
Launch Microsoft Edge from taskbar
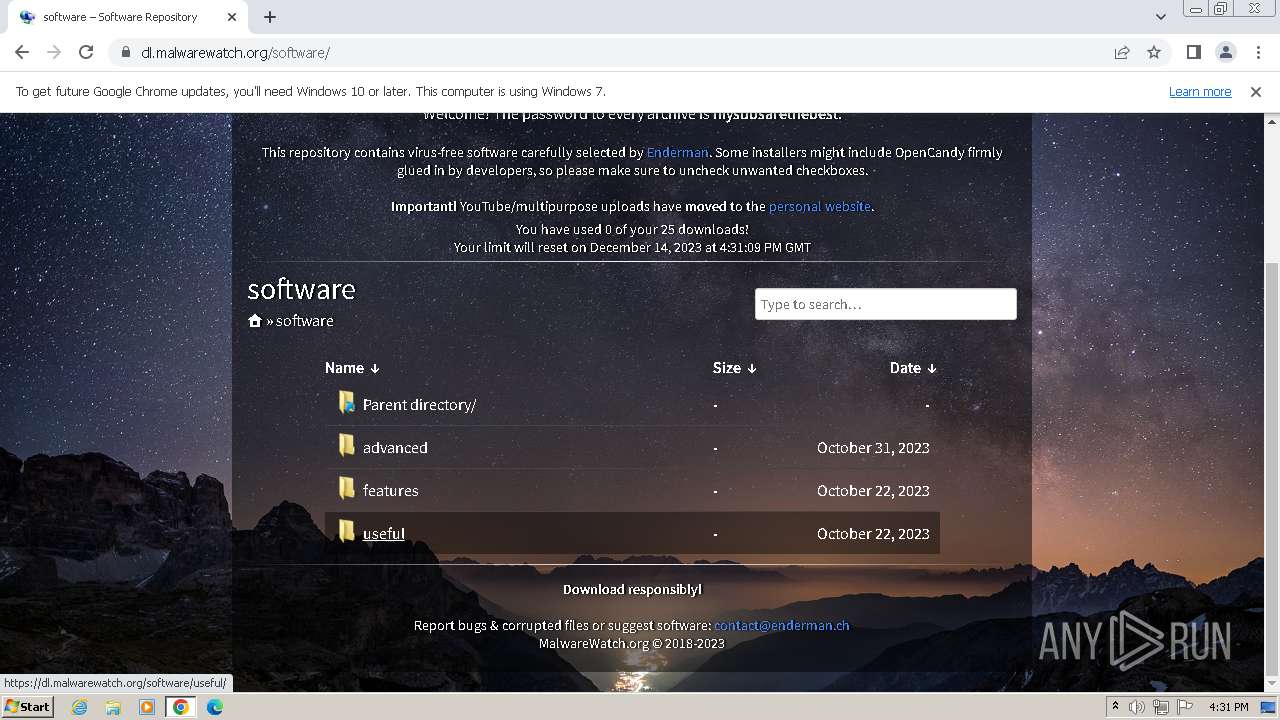[x=214, y=707]
